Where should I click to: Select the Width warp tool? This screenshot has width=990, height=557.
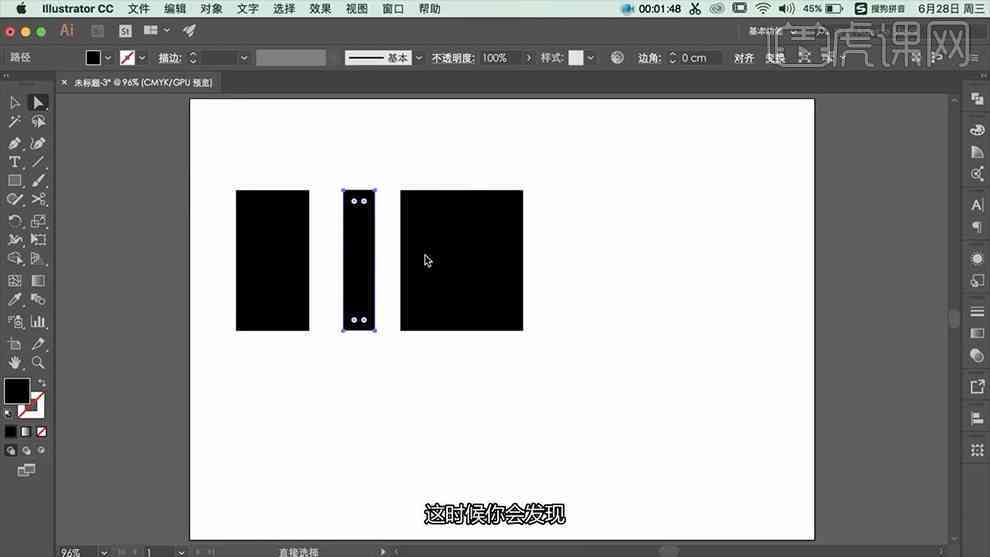pyautogui.click(x=15, y=240)
